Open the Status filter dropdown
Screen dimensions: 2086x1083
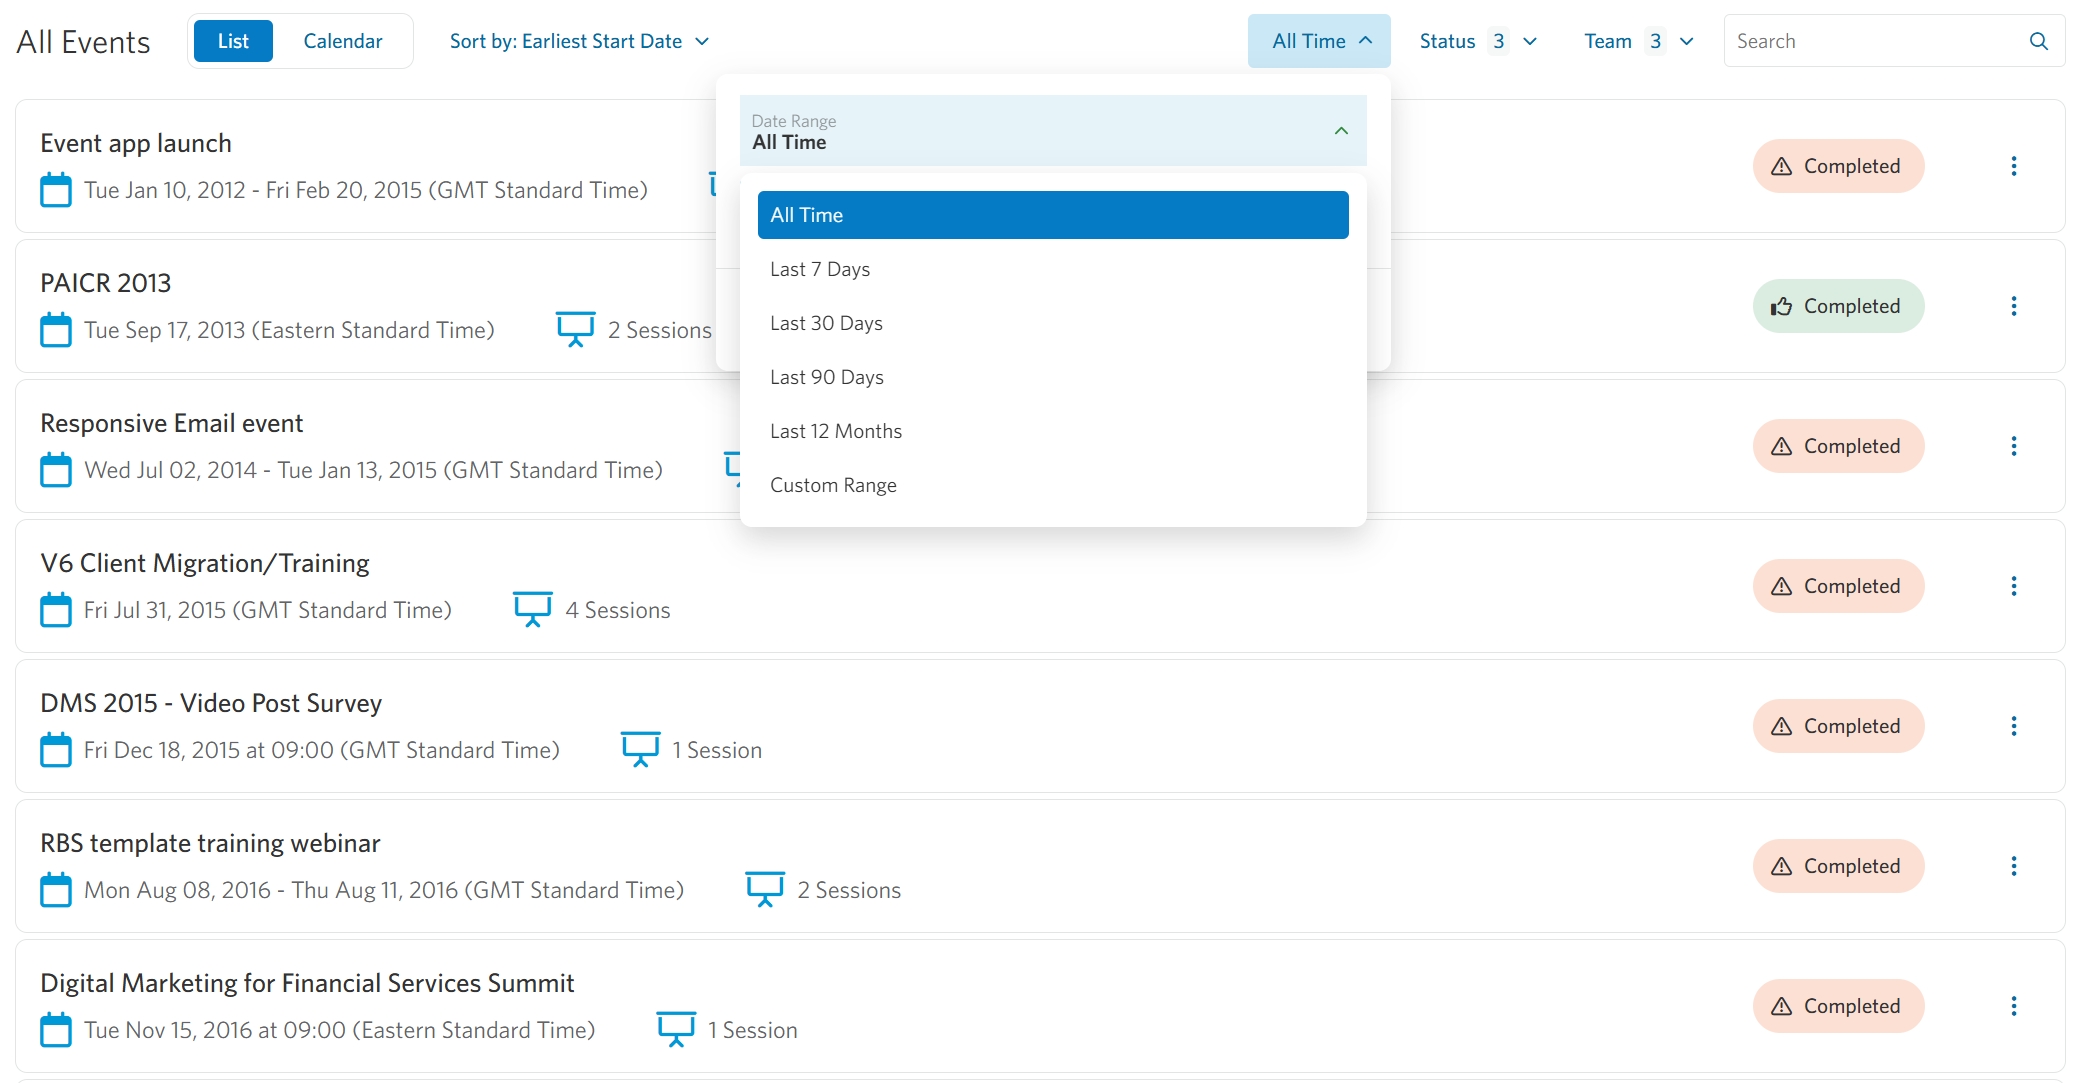[x=1478, y=41]
